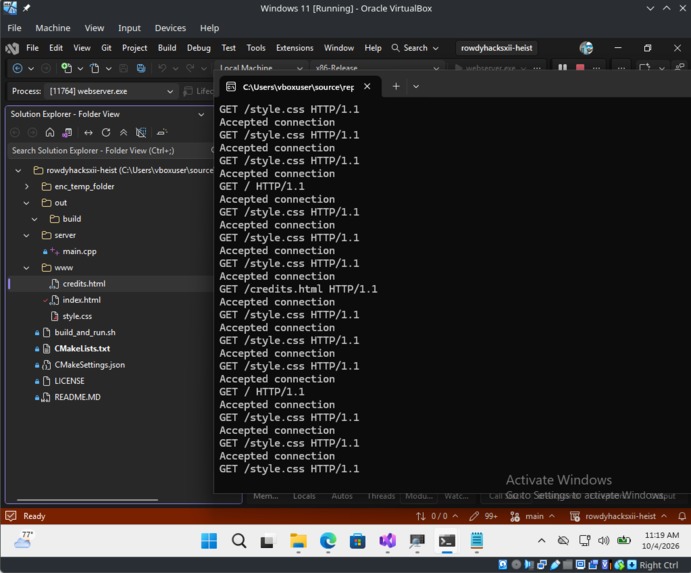Open pending changes pencil 99+ indicator
This screenshot has height=573, width=691.
(x=483, y=516)
